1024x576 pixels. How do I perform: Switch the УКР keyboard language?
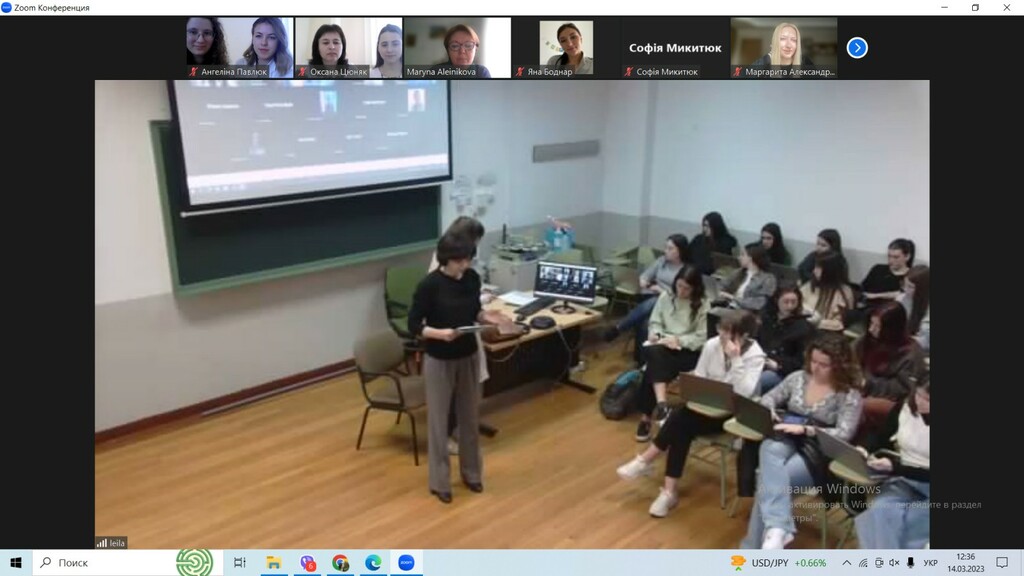(931, 563)
